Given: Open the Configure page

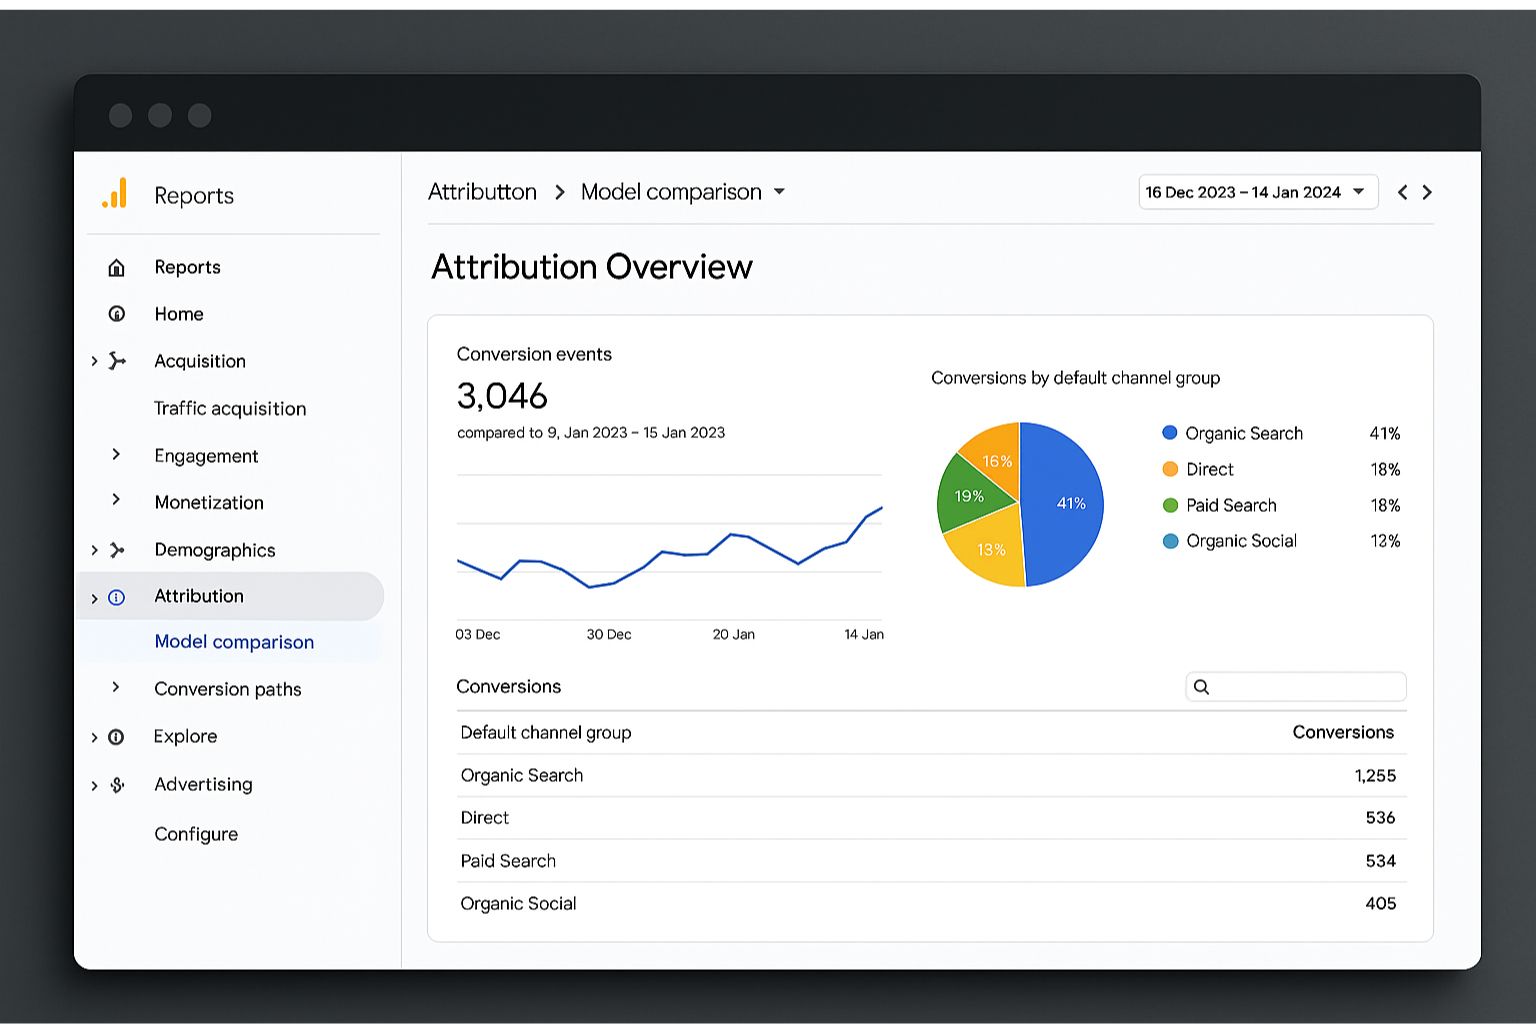Looking at the screenshot, I should pyautogui.click(x=196, y=834).
